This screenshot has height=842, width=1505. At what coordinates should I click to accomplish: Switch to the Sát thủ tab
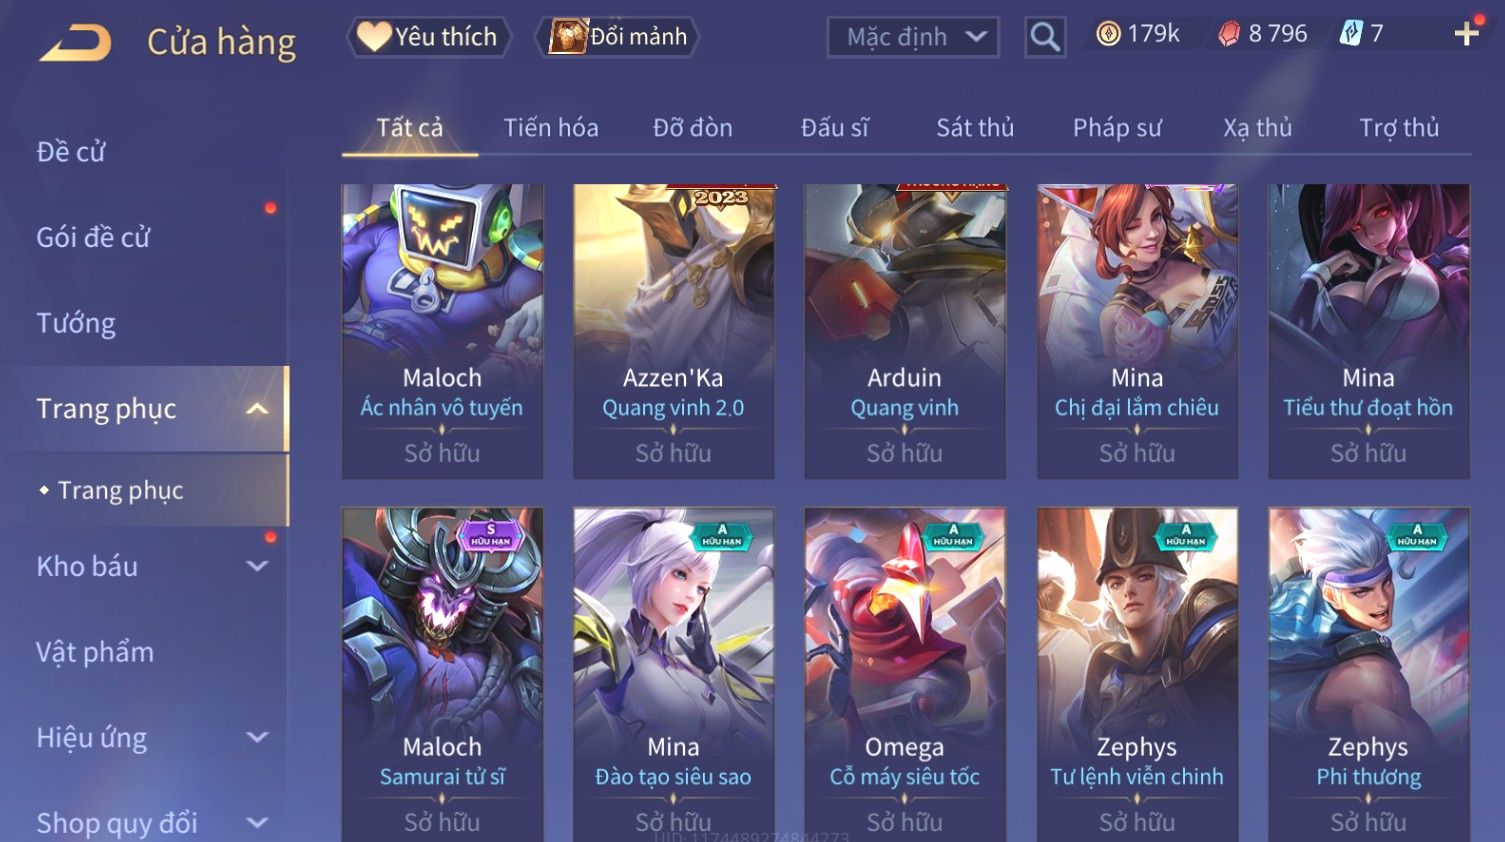click(975, 128)
